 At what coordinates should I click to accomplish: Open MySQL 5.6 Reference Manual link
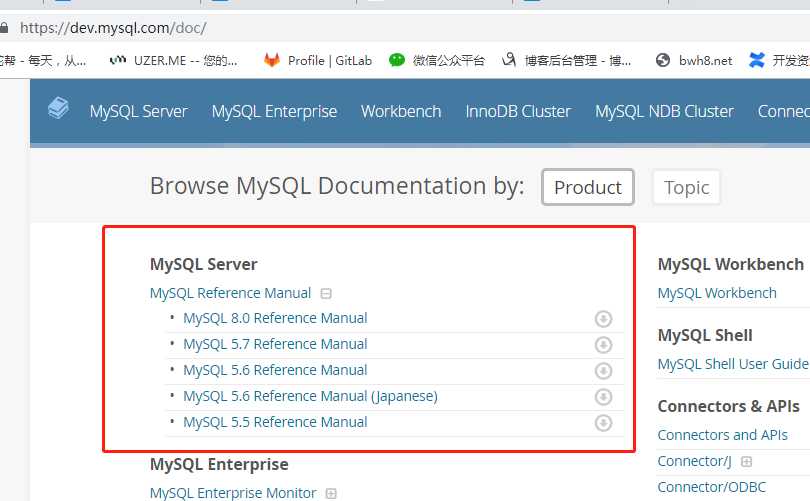pyautogui.click(x=275, y=370)
